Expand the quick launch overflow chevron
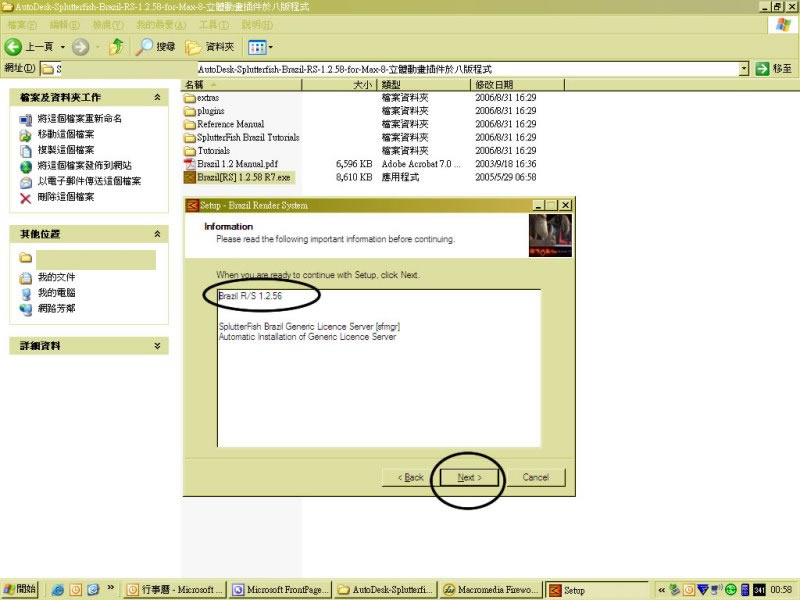This screenshot has height=600, width=800. [x=110, y=587]
